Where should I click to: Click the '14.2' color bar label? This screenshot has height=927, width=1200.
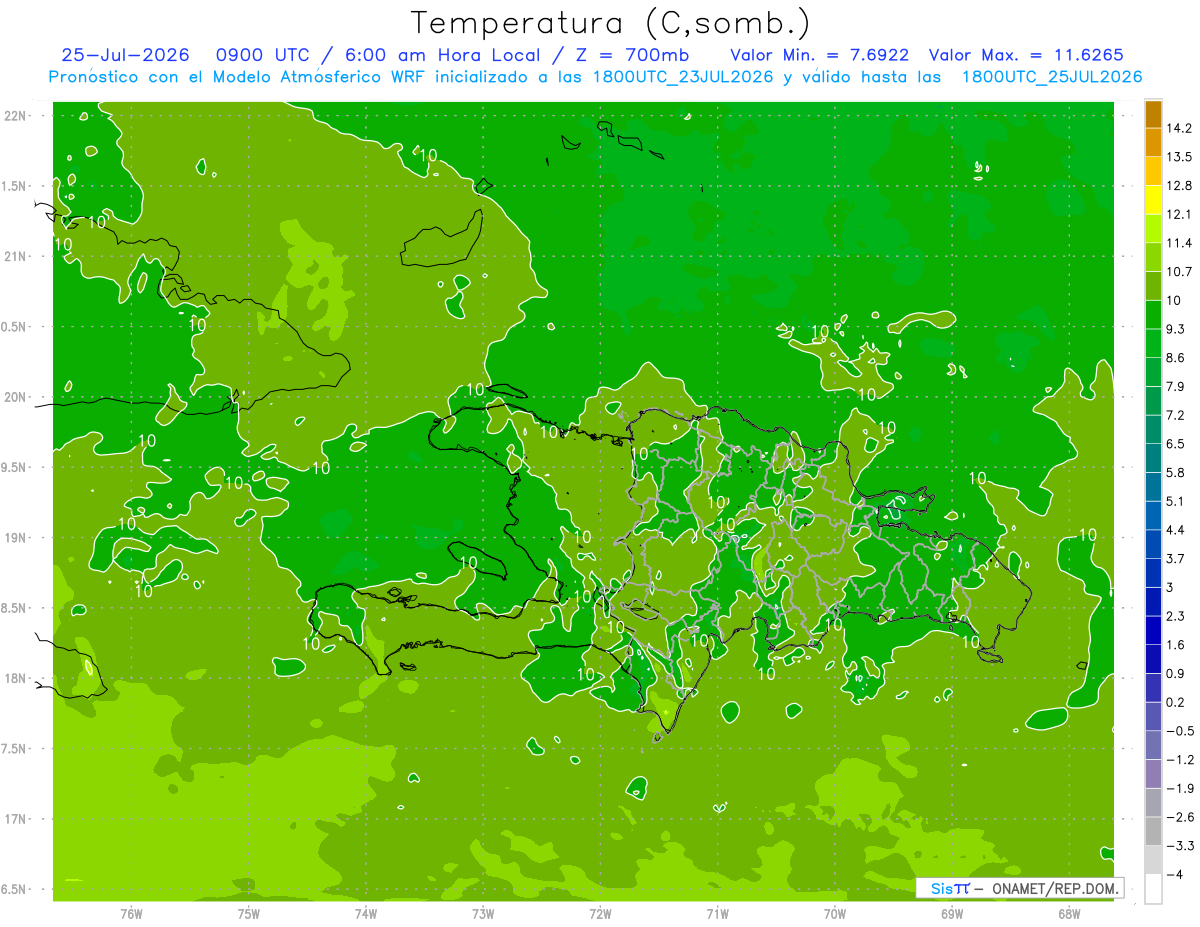1181,128
